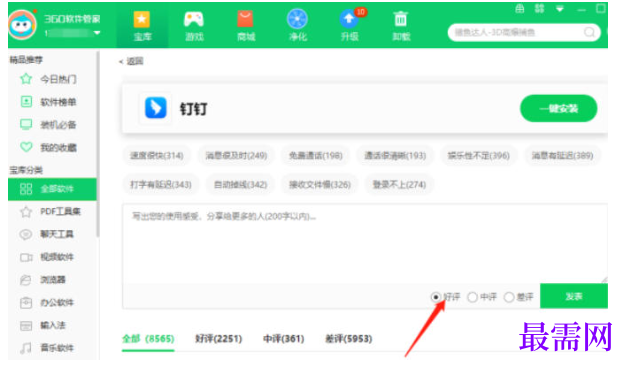The height and width of the screenshot is (368, 631).
Task: Click the 免费通话(198) tag
Action: click(x=316, y=155)
